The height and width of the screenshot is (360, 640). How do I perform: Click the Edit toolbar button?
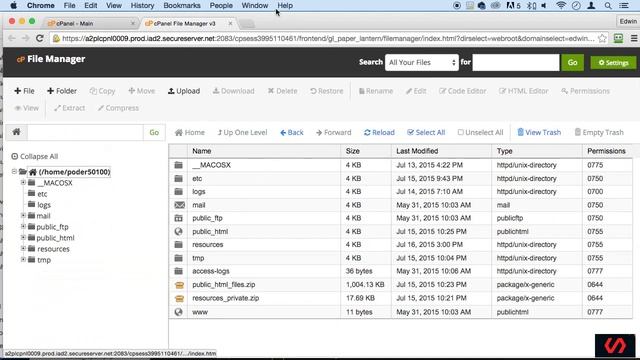(416, 91)
